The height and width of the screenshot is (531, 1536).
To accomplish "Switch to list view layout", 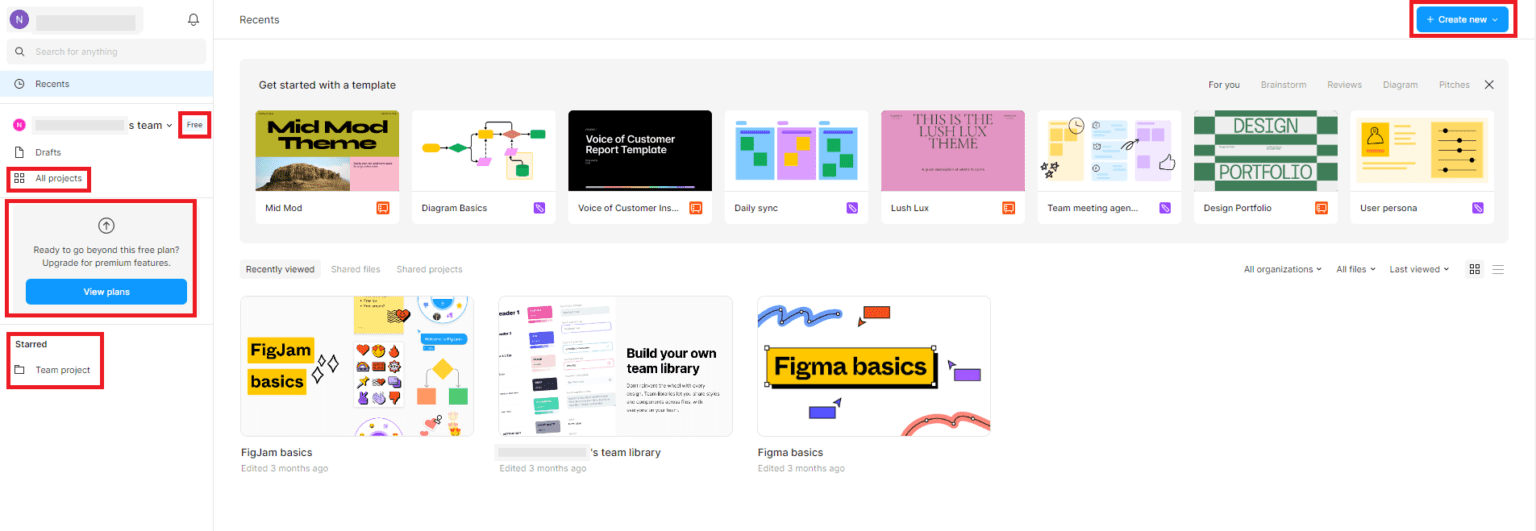I will (x=1498, y=269).
